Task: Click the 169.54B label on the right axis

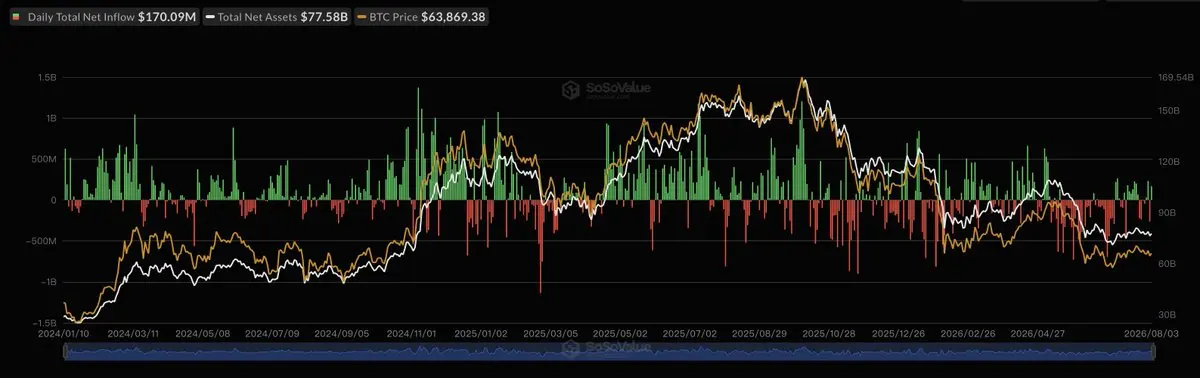Action: [1175, 77]
